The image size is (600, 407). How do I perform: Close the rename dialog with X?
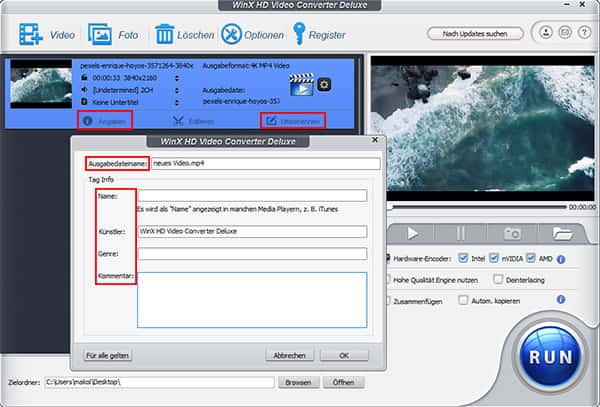[x=375, y=140]
